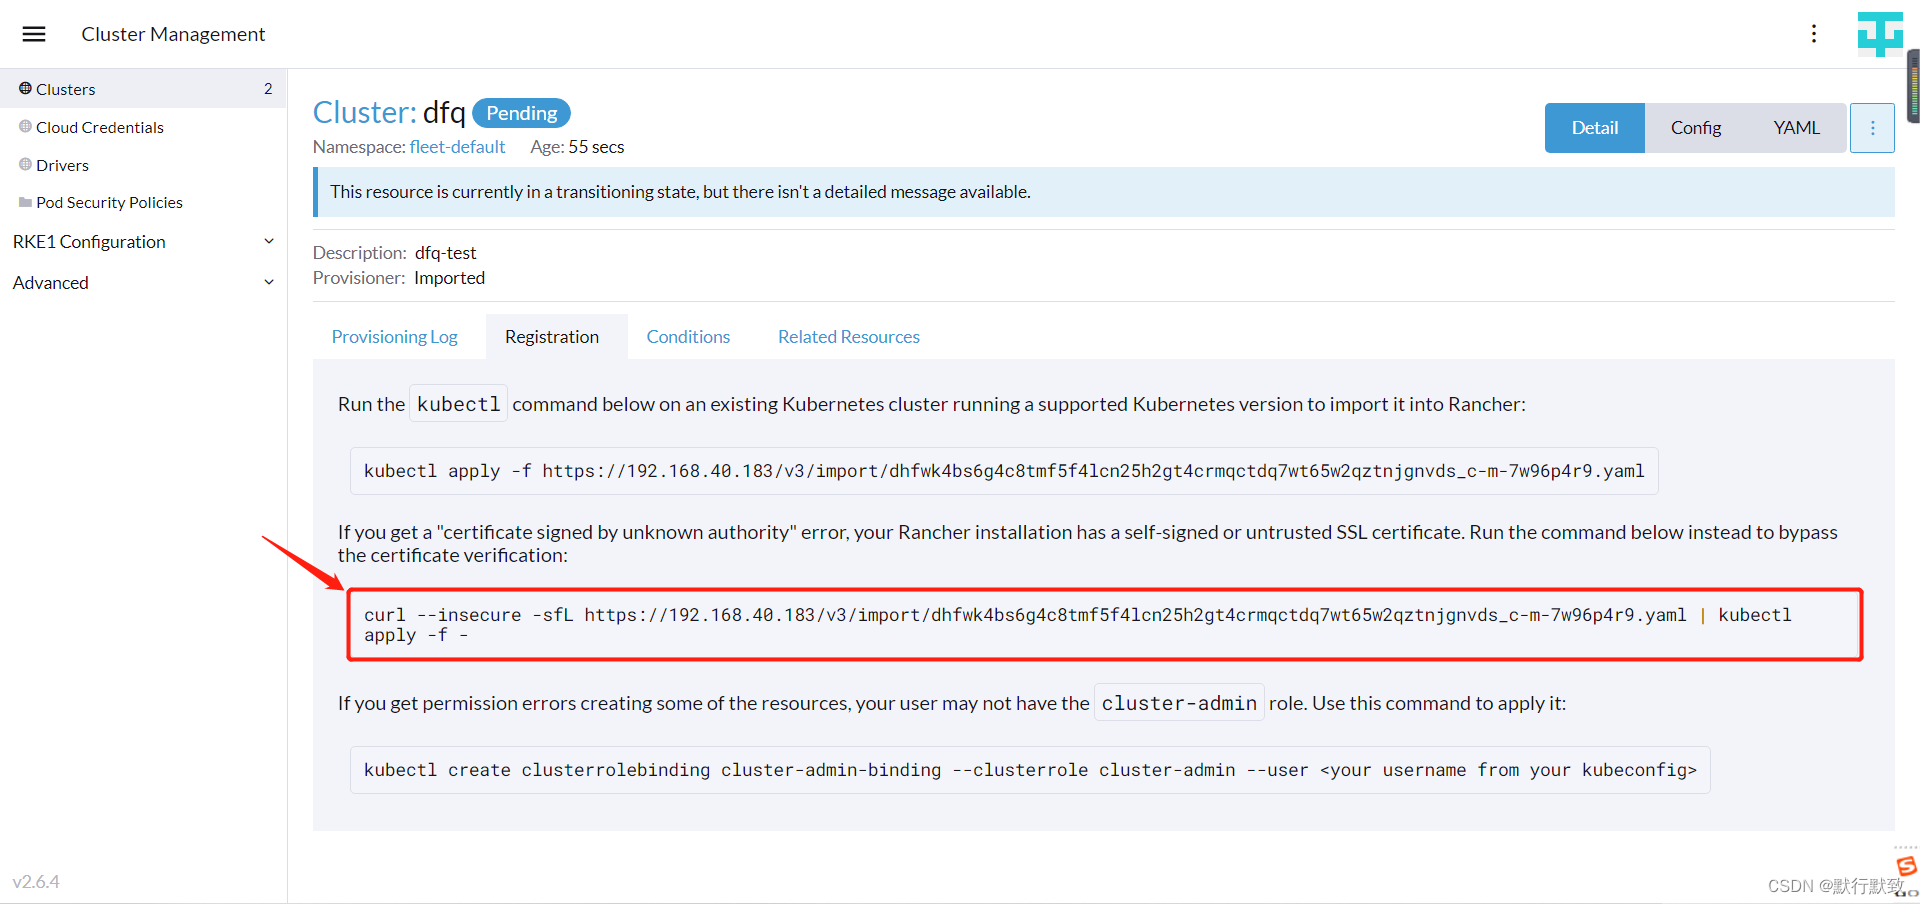Click the globe icon beside Clusters
The width and height of the screenshot is (1920, 904).
(25, 88)
